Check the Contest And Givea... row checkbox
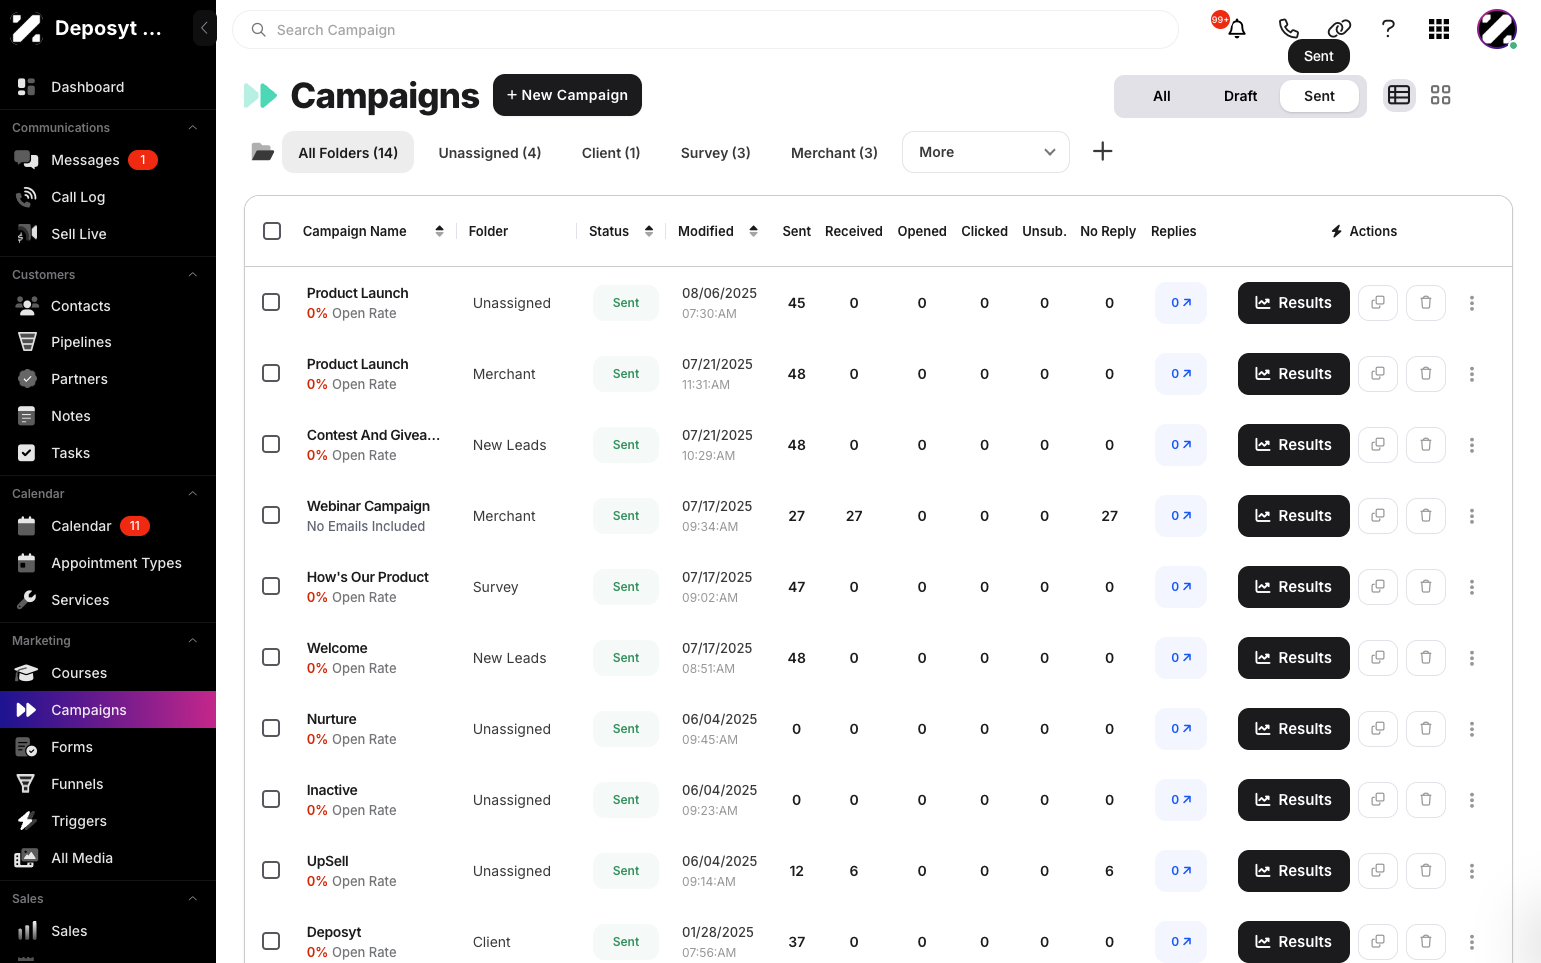This screenshot has height=963, width=1541. tap(271, 444)
